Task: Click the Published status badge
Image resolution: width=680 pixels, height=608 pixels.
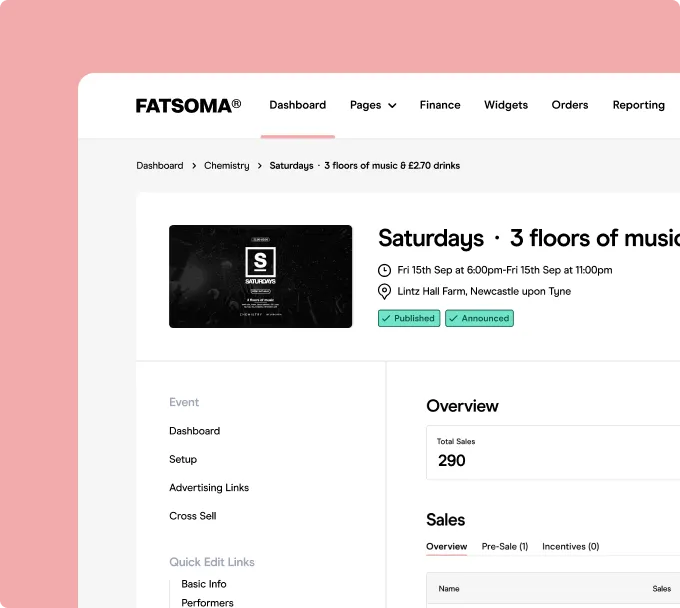Action: tap(409, 318)
